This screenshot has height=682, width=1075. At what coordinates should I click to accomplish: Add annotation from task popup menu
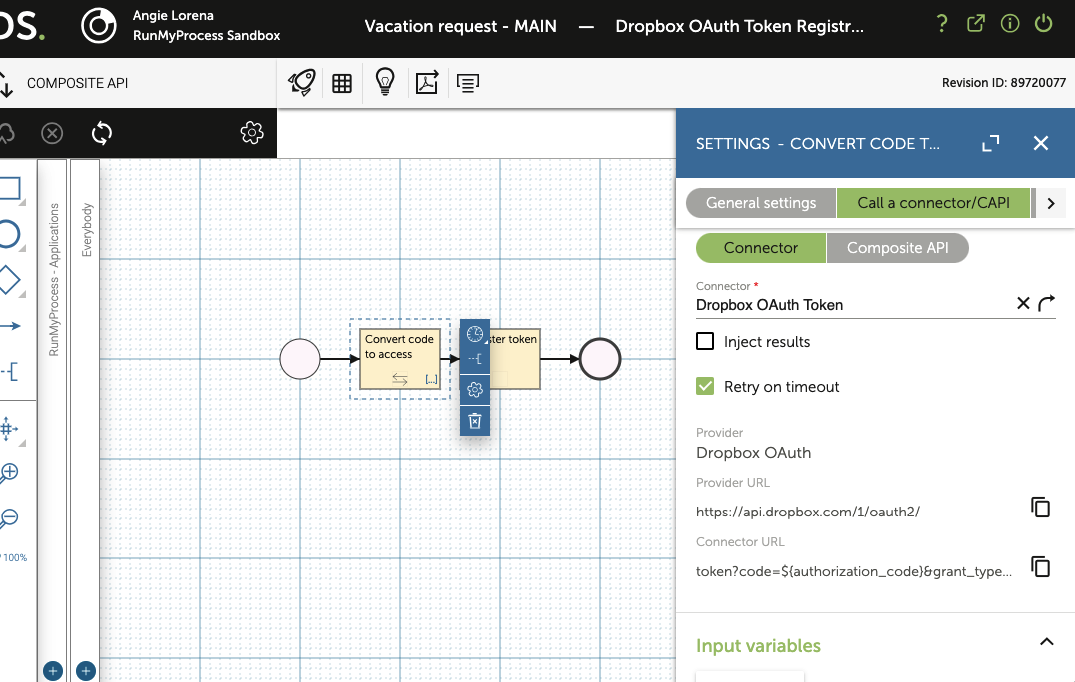point(474,359)
